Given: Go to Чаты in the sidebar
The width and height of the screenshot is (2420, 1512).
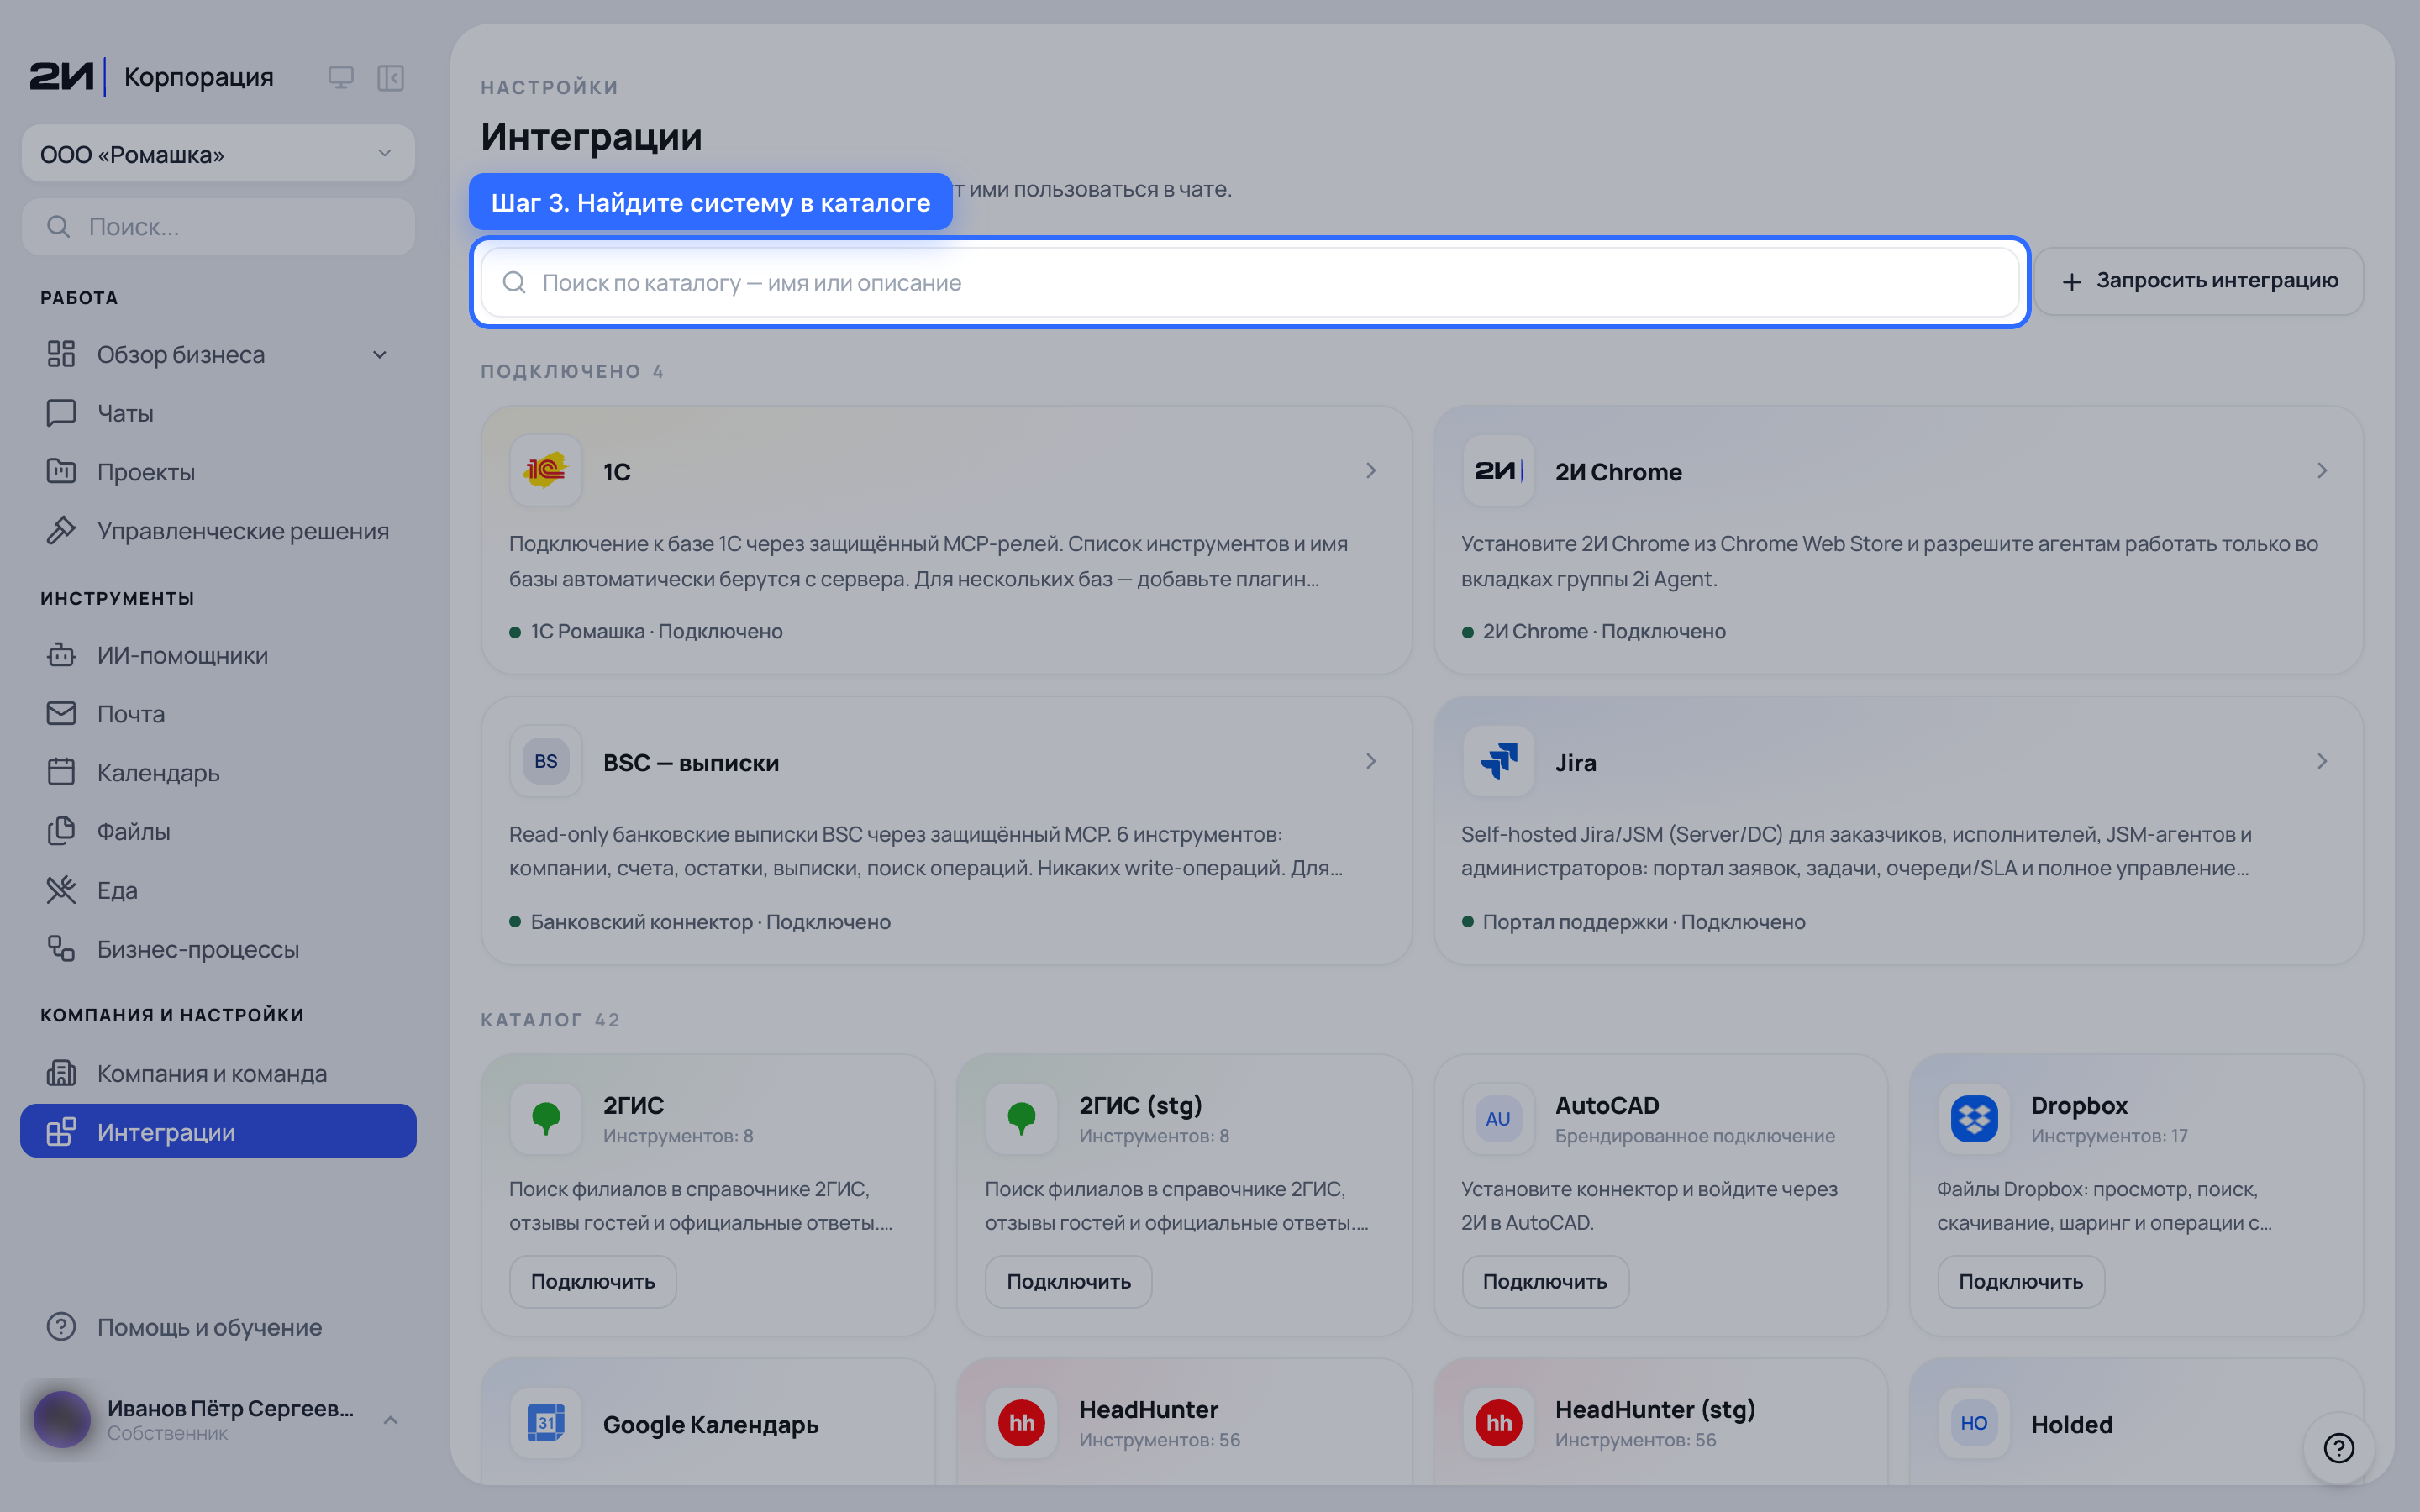Looking at the screenshot, I should (x=218, y=413).
